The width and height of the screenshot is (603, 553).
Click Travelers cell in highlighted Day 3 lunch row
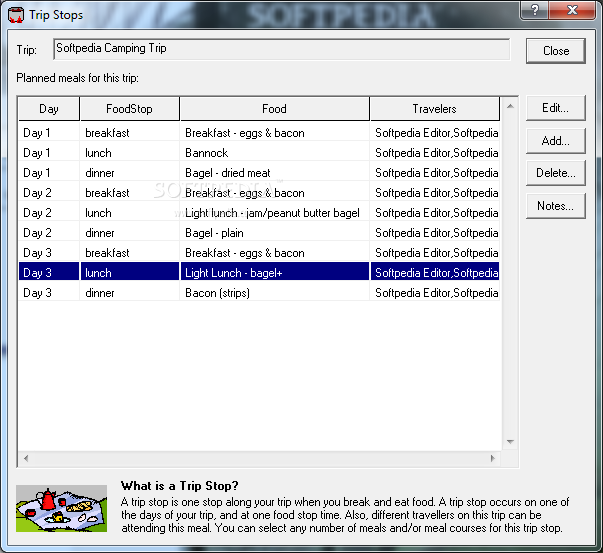435,273
